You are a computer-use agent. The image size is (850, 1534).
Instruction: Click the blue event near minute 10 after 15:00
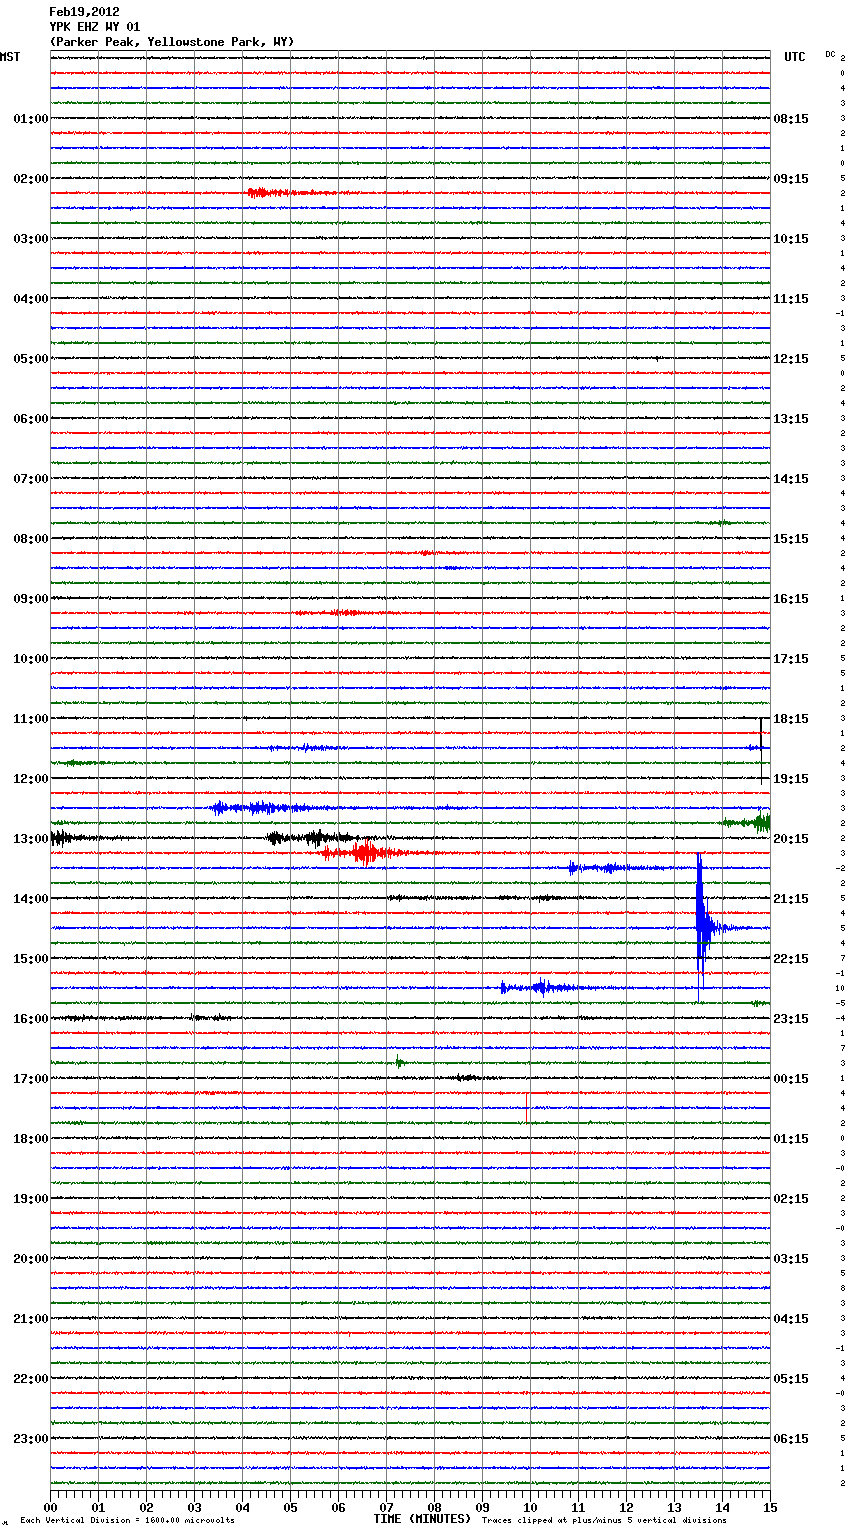(x=540, y=987)
